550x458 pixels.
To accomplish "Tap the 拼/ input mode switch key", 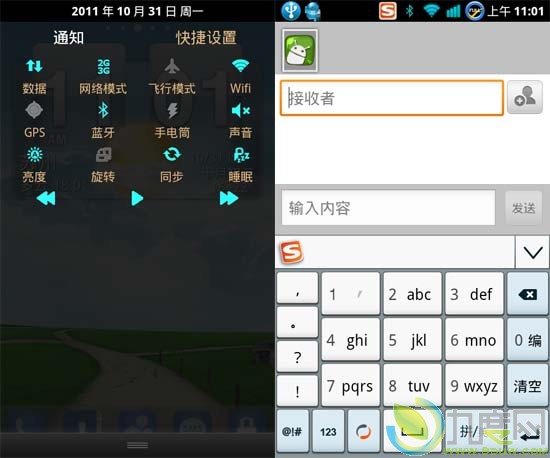I will 475,431.
